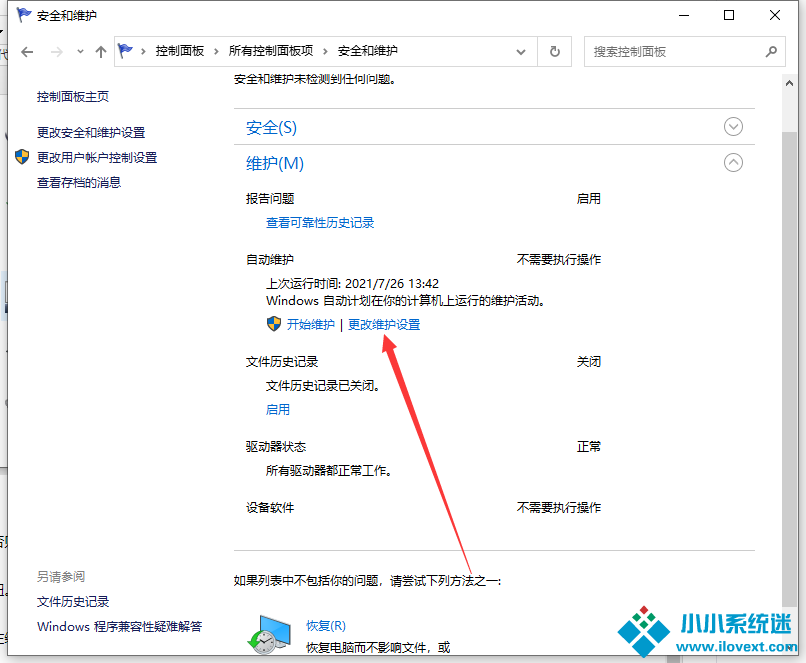Image resolution: width=806 pixels, height=663 pixels.
Task: Refresh the control panel page
Action: 555,51
